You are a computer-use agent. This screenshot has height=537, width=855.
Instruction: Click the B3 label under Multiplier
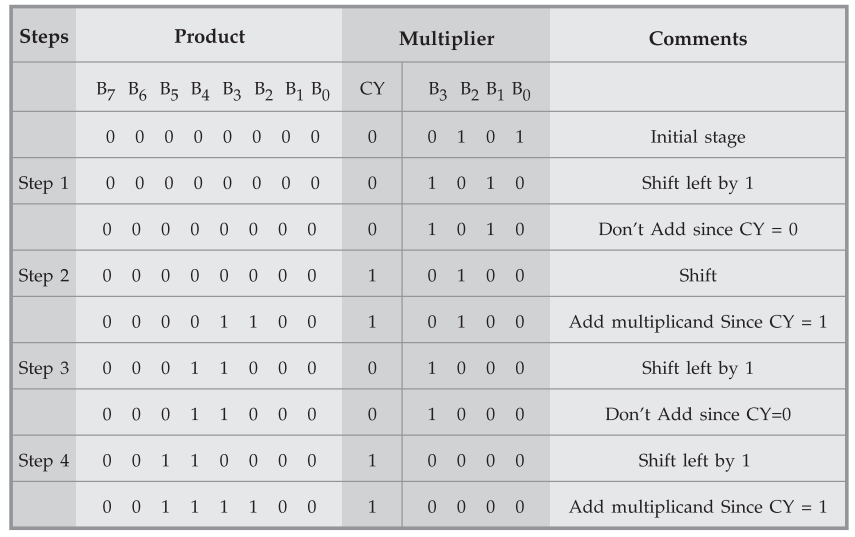tap(438, 91)
